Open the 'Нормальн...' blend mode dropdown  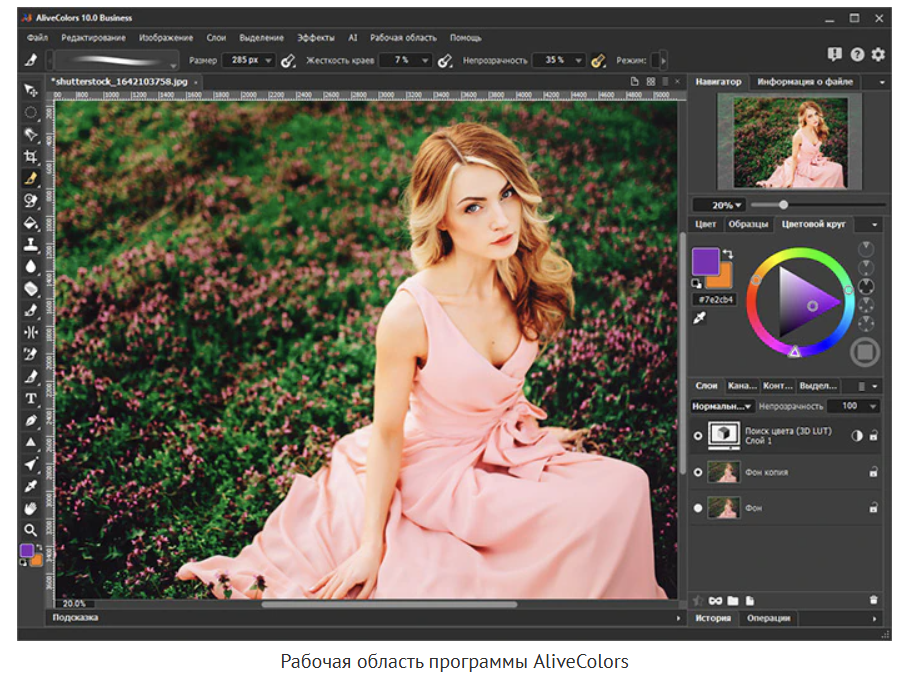coord(722,406)
